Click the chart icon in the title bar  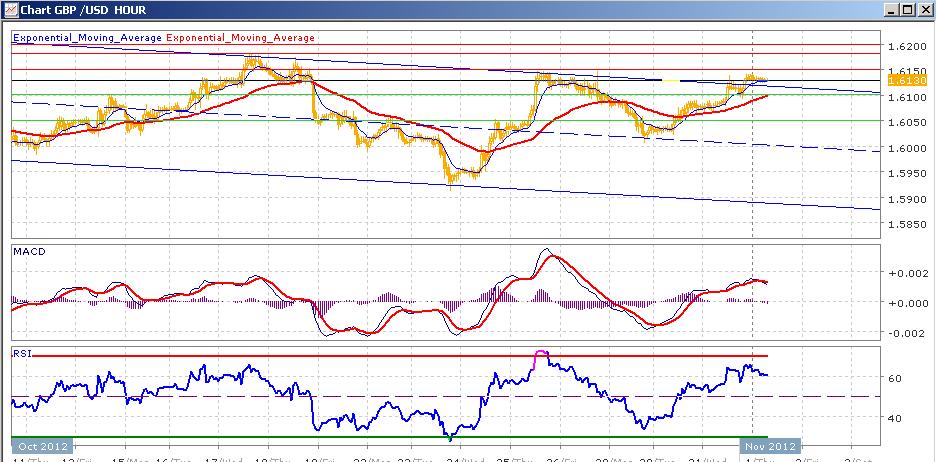(x=11, y=9)
